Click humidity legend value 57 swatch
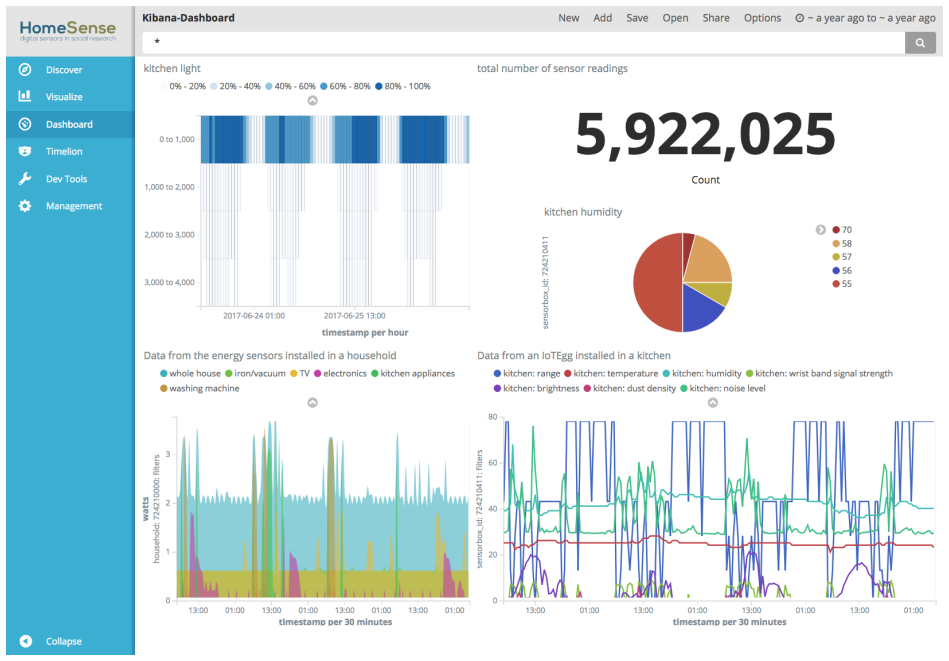Viewport: 949px width, 661px height. [836, 257]
